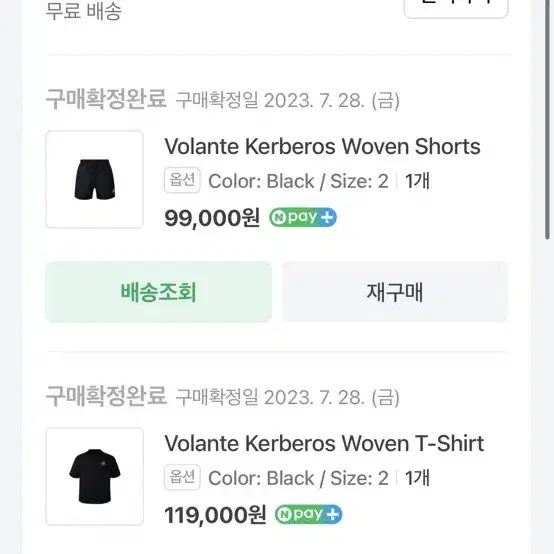
Task: Click the shorts Color: Black / Size: 2 option text
Action: (x=298, y=181)
